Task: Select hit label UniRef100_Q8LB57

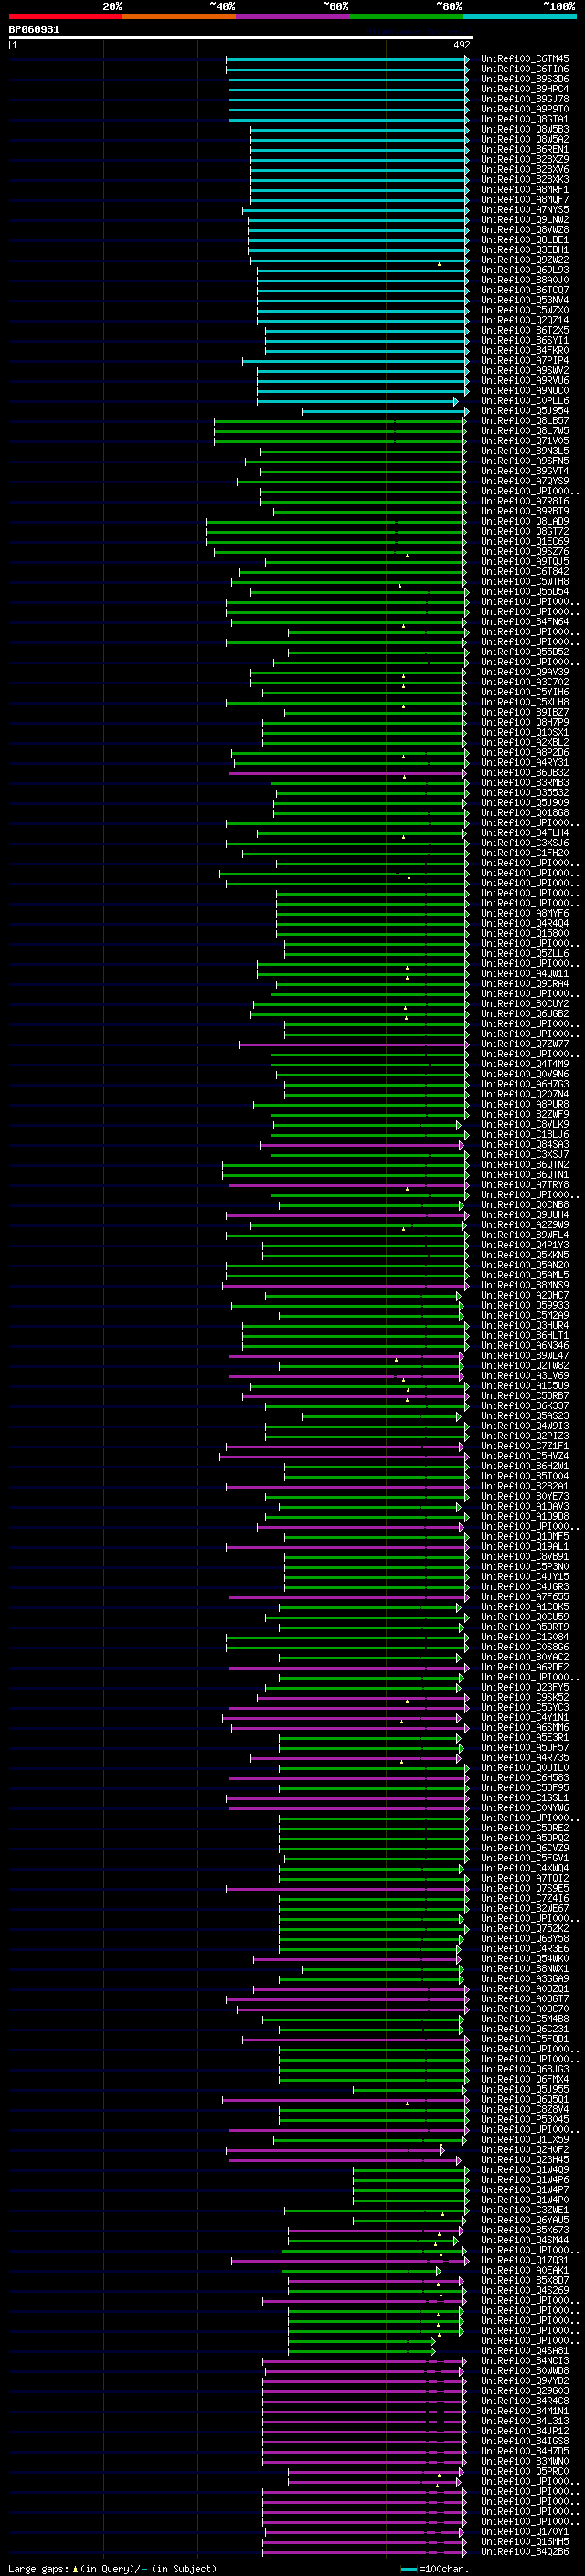Action: click(525, 421)
